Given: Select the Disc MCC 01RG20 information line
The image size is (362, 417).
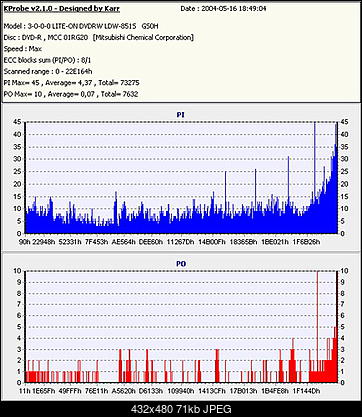Looking at the screenshot, I should pos(99,37).
